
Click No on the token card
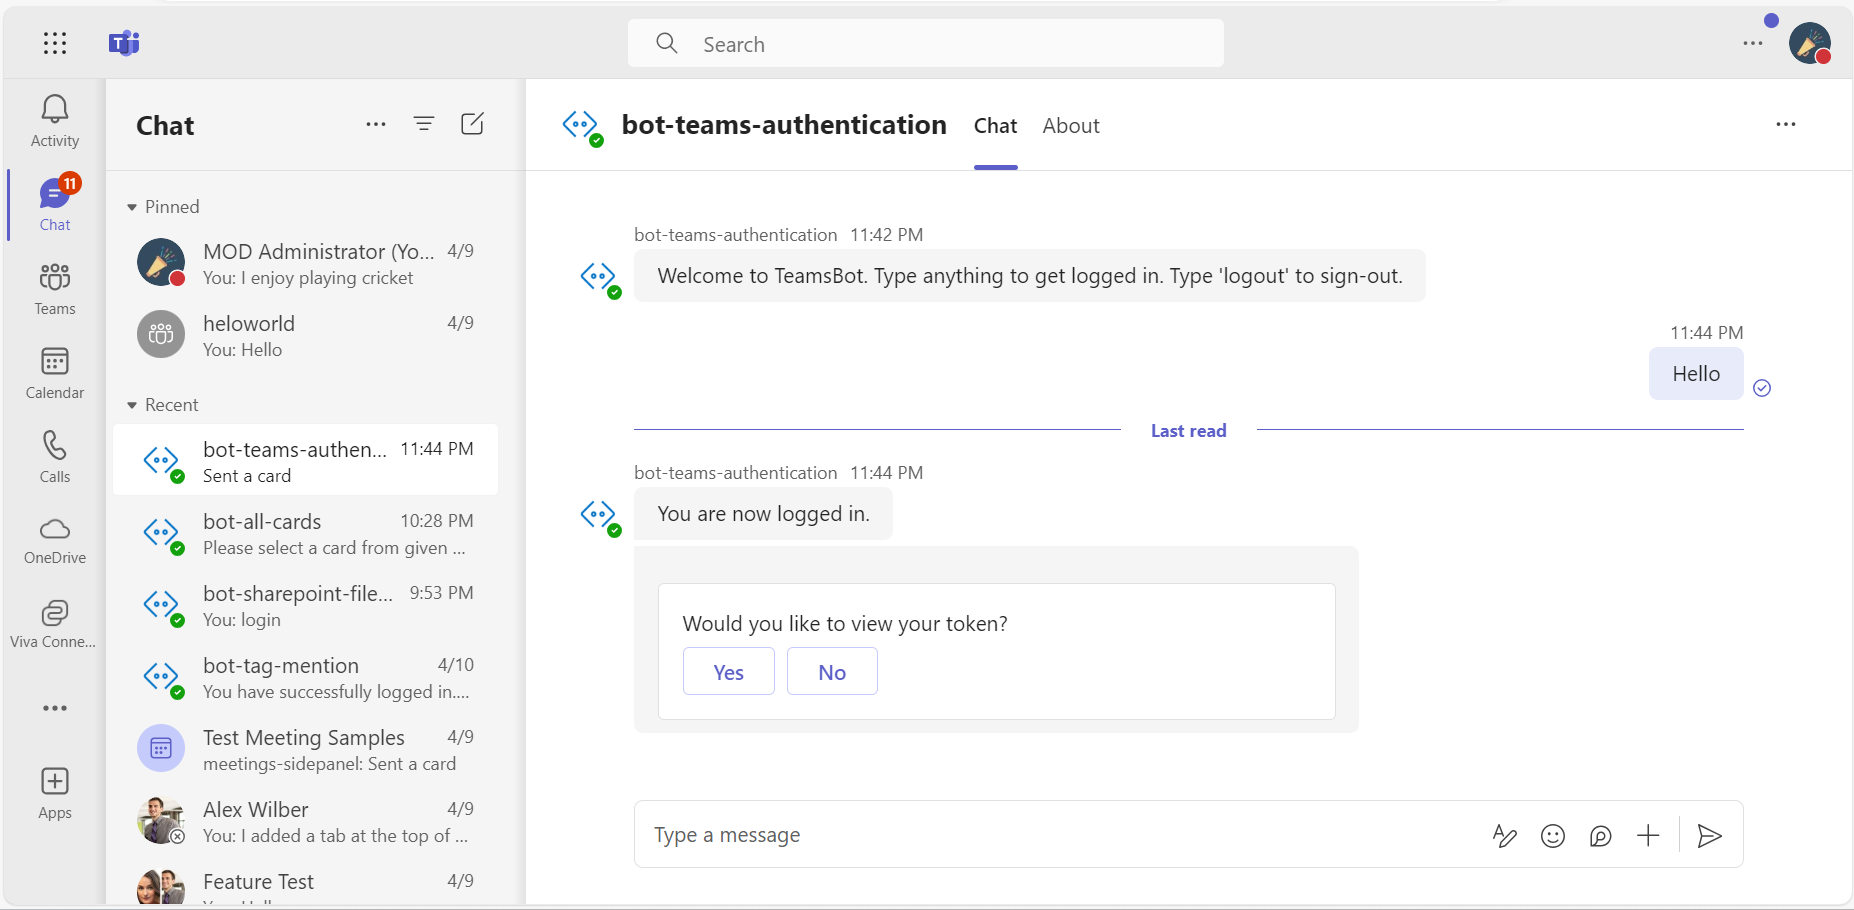(x=832, y=671)
